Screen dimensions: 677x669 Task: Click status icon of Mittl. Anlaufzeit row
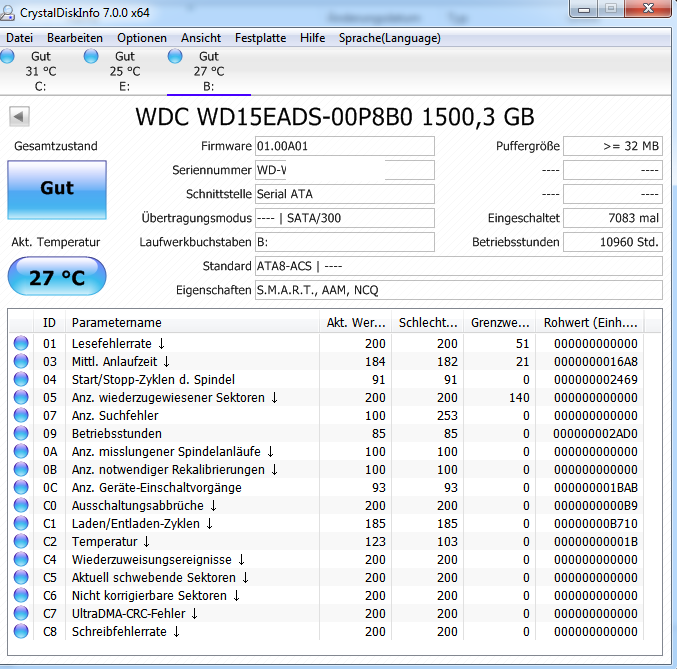coord(21,361)
